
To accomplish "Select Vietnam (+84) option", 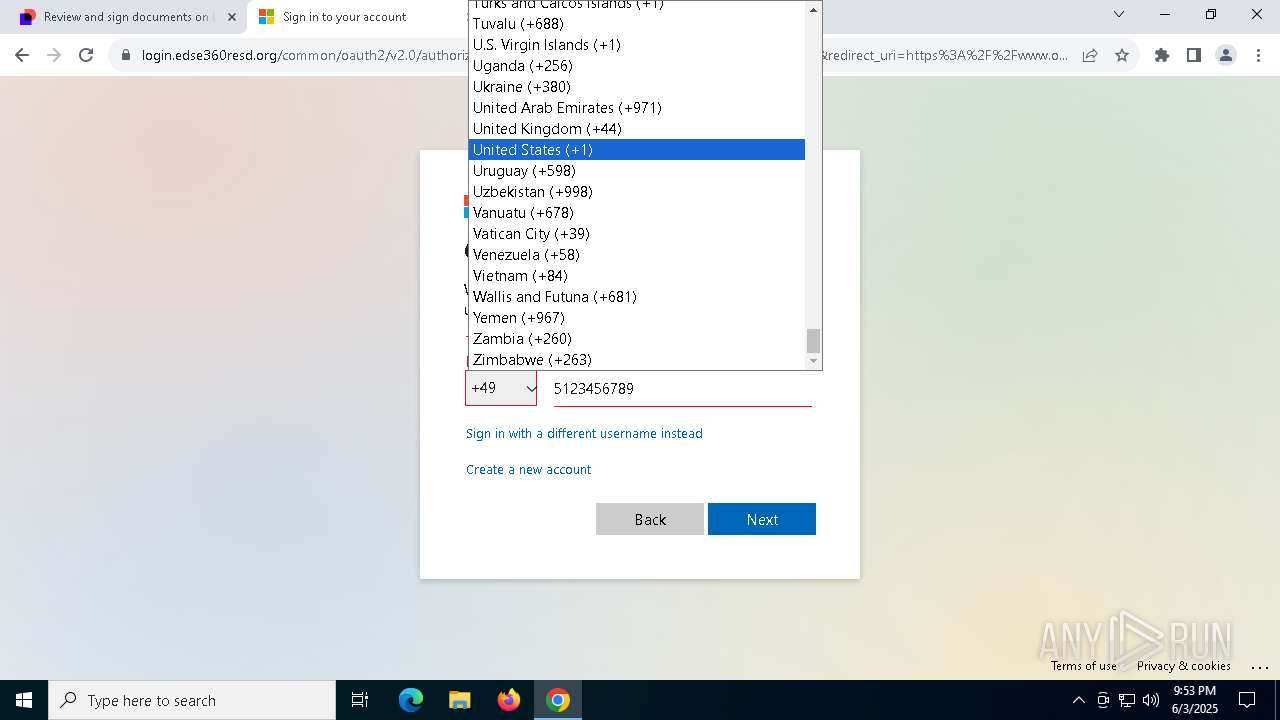I will tap(637, 276).
